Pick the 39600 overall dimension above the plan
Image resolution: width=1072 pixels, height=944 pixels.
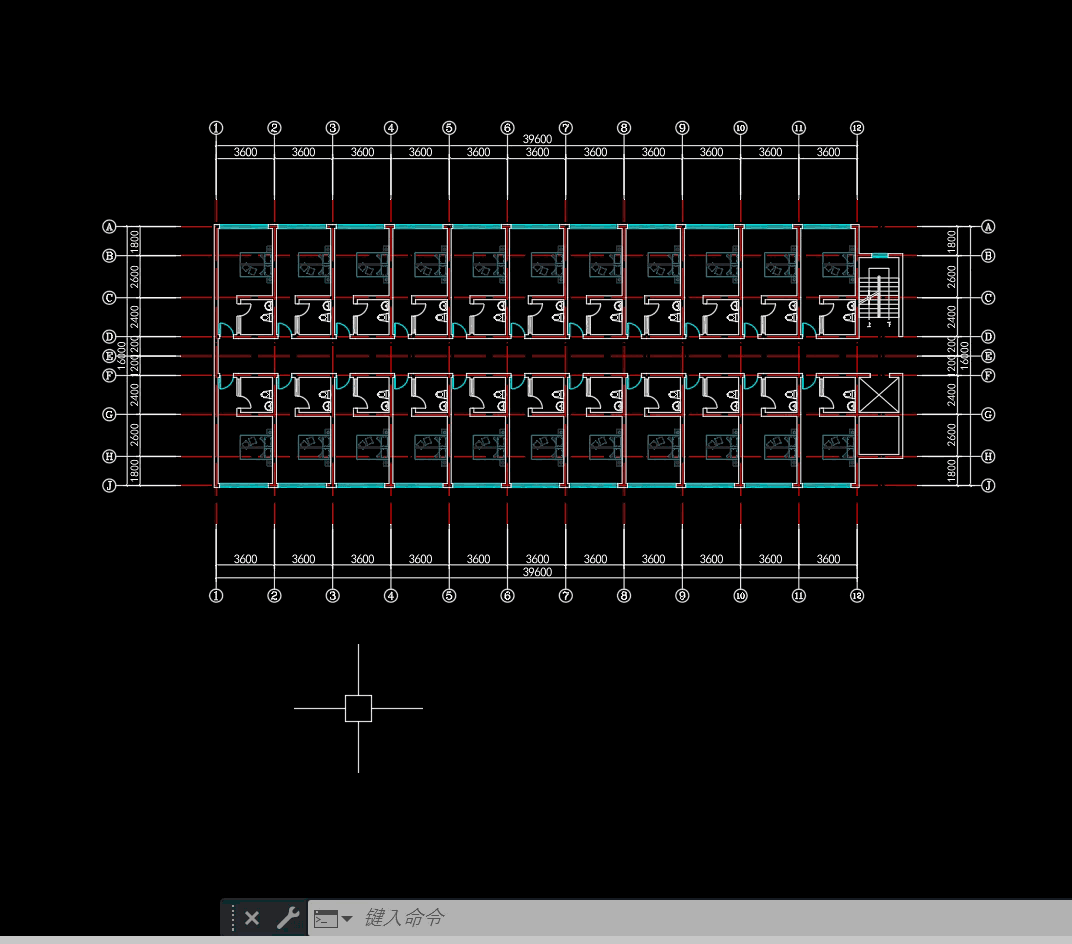[537, 139]
